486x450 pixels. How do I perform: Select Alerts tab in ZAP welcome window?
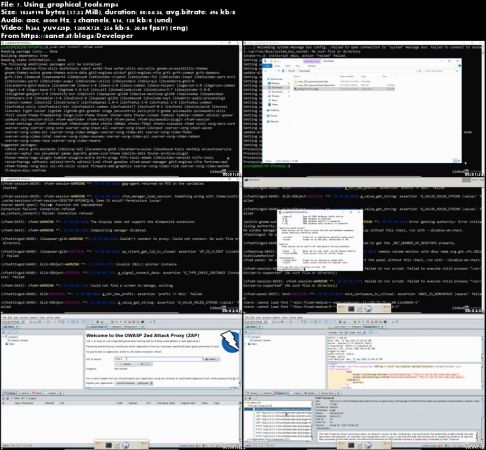click(37, 393)
